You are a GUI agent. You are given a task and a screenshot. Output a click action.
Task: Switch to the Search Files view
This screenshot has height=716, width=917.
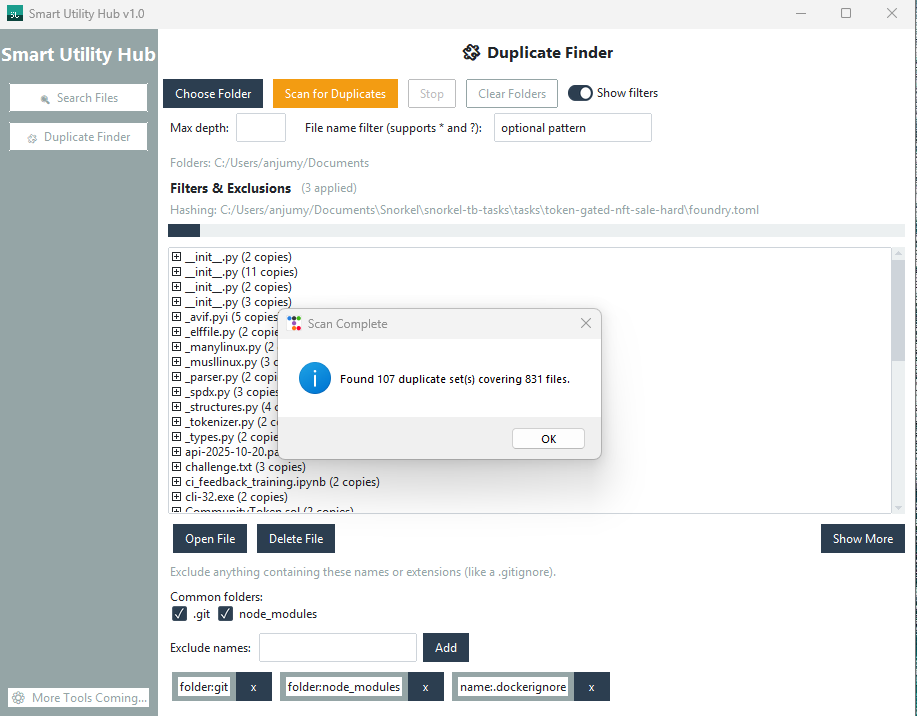(78, 98)
